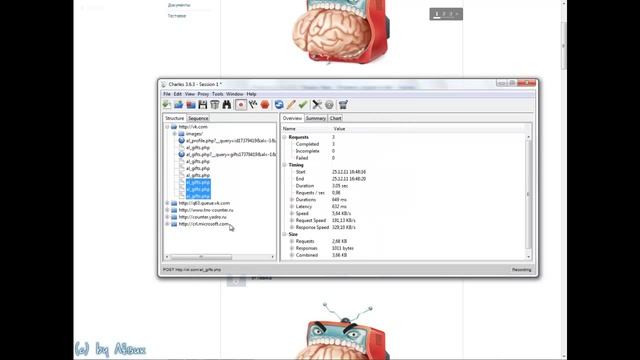The height and width of the screenshot is (360, 640).
Task: Open Find using the binoculars icon
Action: click(x=227, y=105)
